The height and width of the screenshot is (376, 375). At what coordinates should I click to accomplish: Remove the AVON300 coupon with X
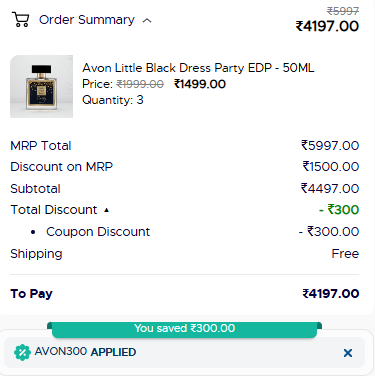[x=348, y=353]
